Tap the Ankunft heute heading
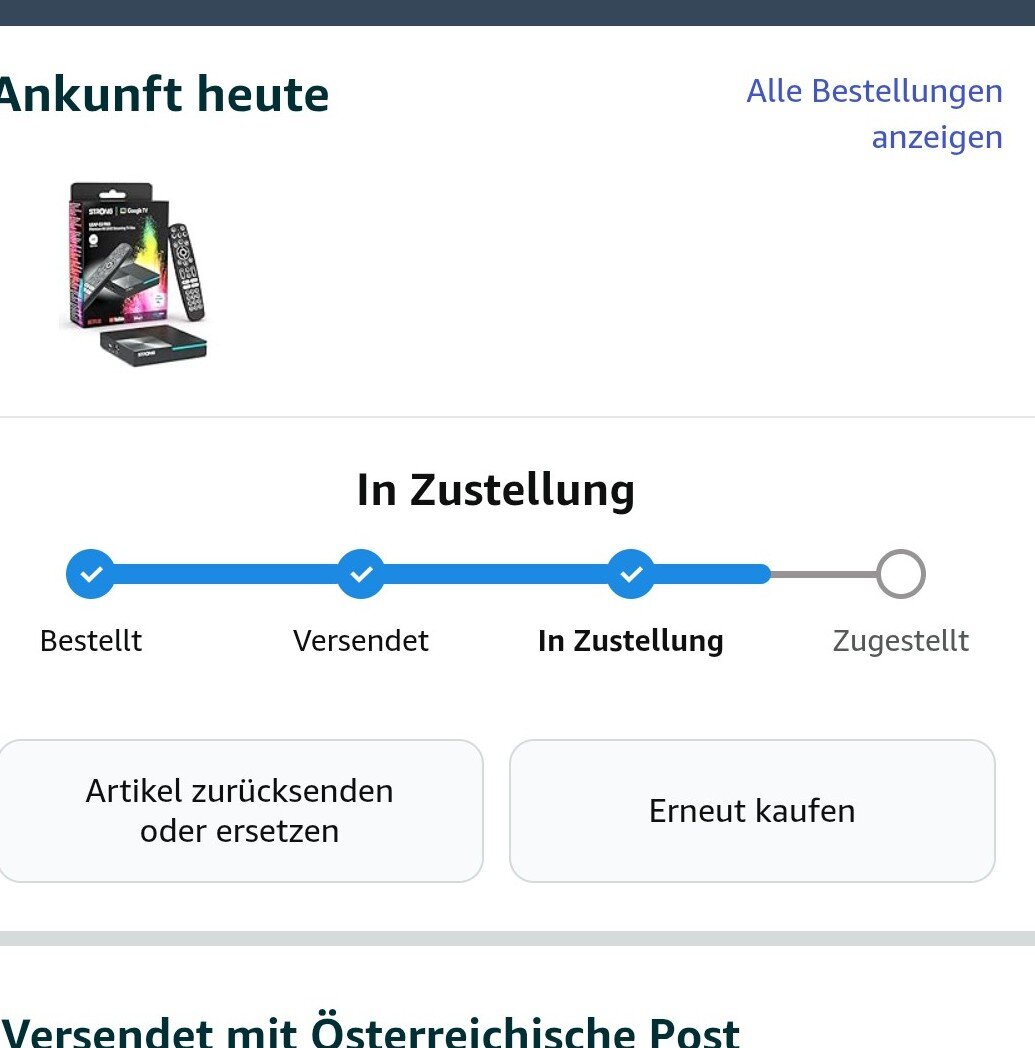 tap(164, 94)
